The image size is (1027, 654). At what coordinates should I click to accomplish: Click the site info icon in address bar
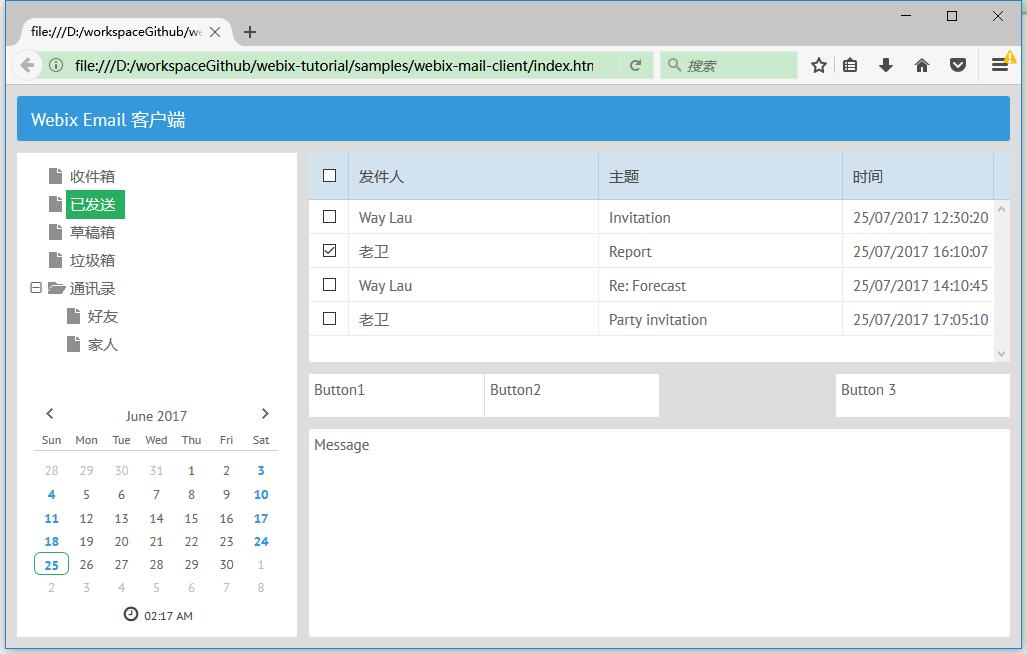pyautogui.click(x=56, y=65)
